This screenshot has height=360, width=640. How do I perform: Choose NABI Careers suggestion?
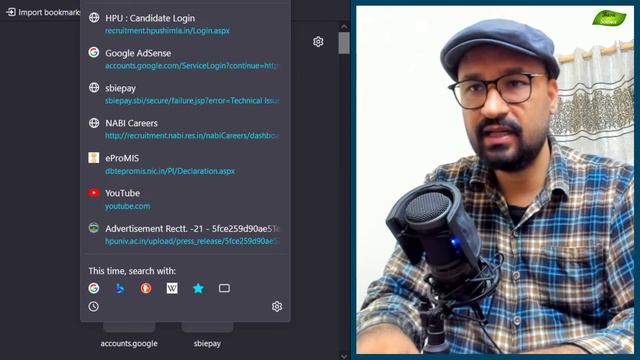tap(185, 129)
